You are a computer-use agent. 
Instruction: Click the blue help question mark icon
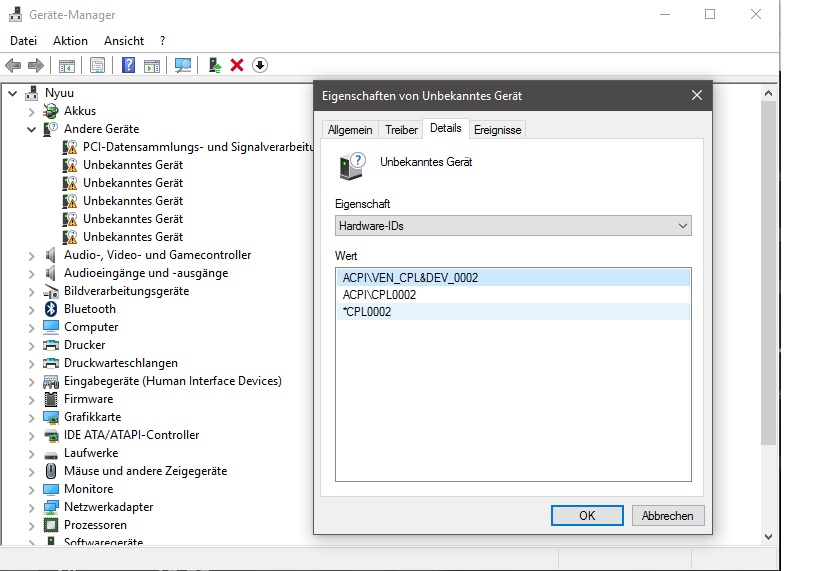[x=128, y=65]
